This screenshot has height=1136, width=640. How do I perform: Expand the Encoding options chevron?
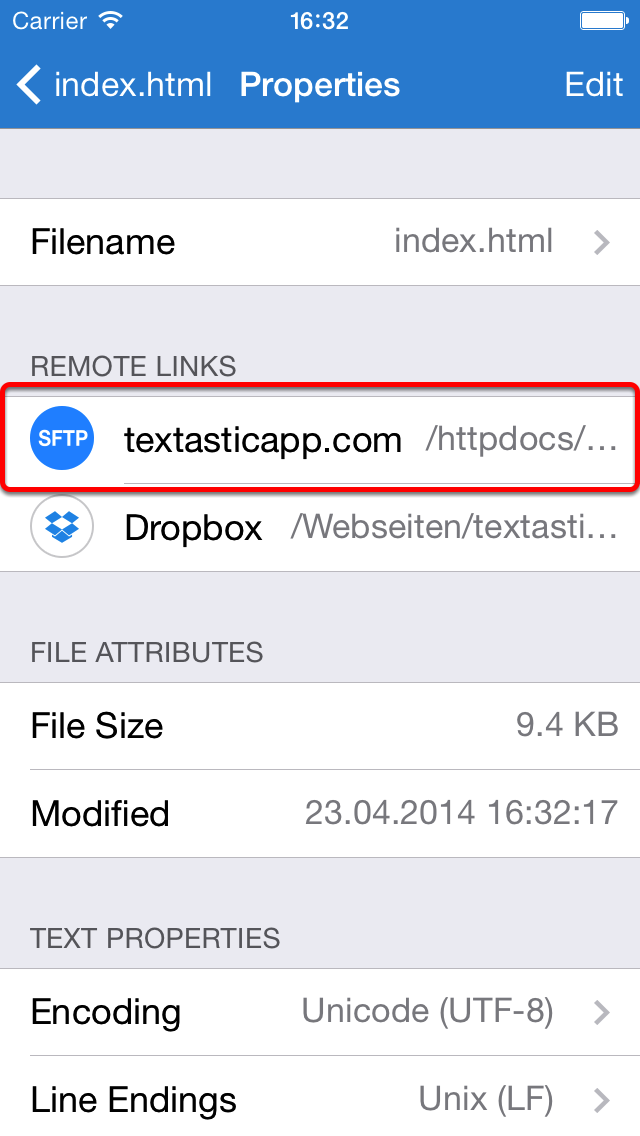pos(601,1012)
